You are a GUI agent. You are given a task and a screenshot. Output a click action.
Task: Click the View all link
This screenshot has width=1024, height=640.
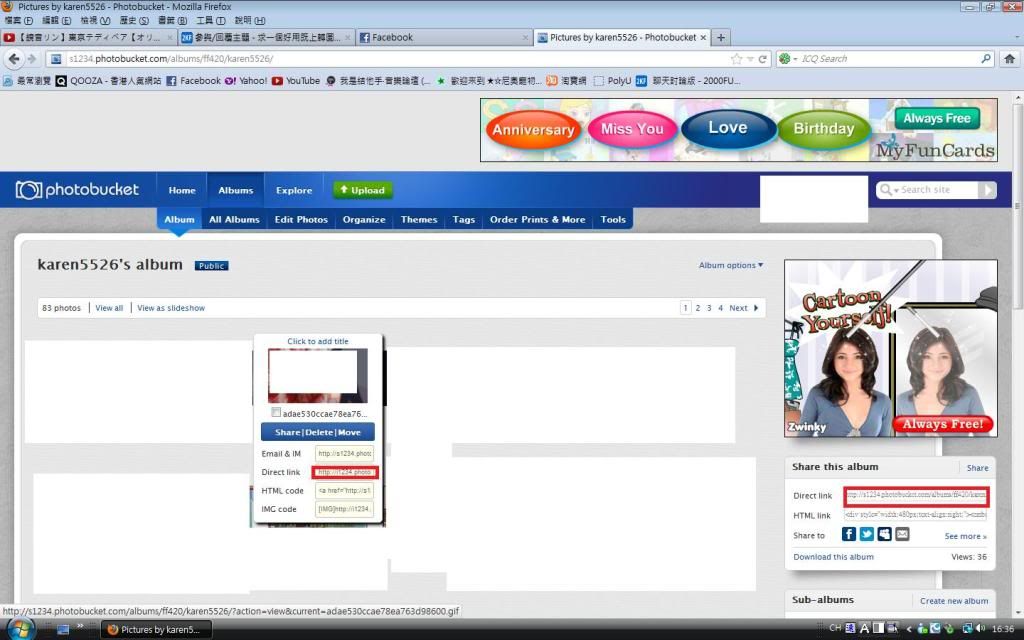pos(109,308)
